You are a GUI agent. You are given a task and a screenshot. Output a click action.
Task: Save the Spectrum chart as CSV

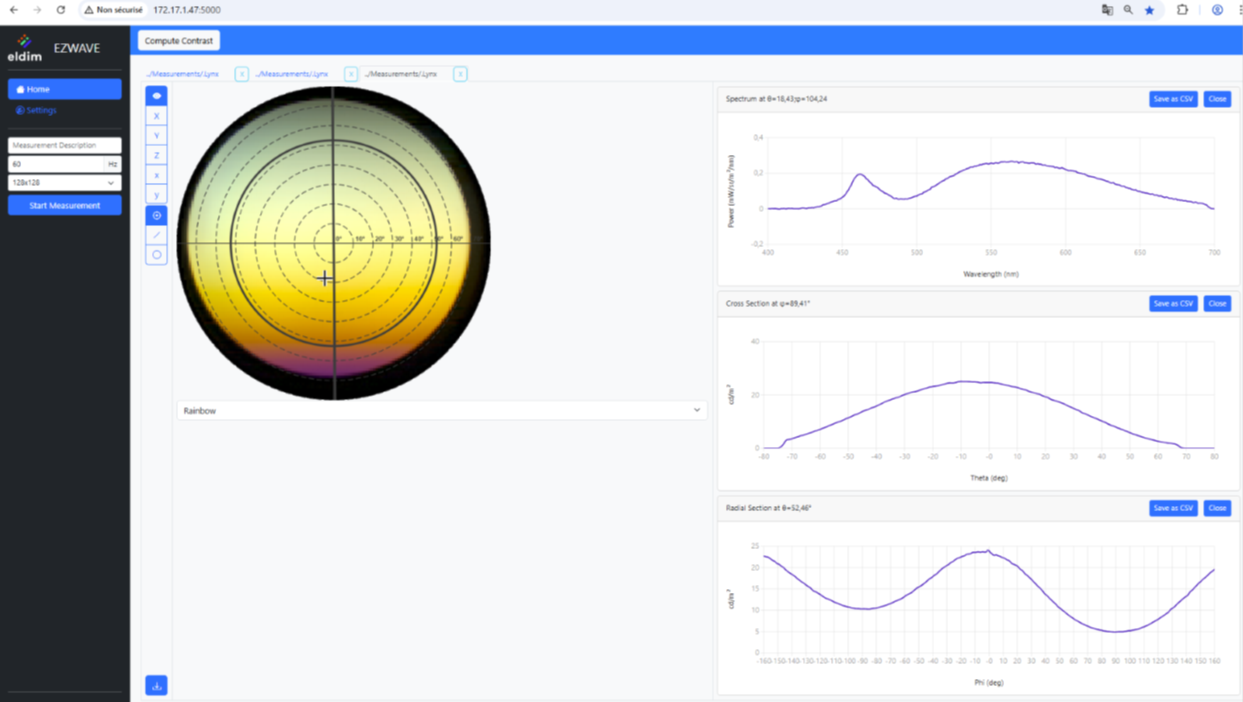tap(1173, 99)
